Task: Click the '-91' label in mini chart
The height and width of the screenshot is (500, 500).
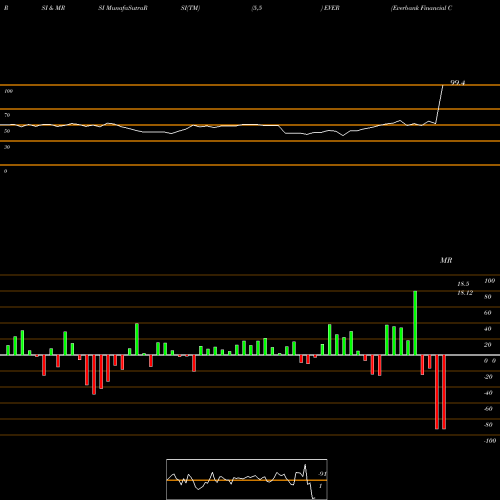Action: (x=322, y=474)
